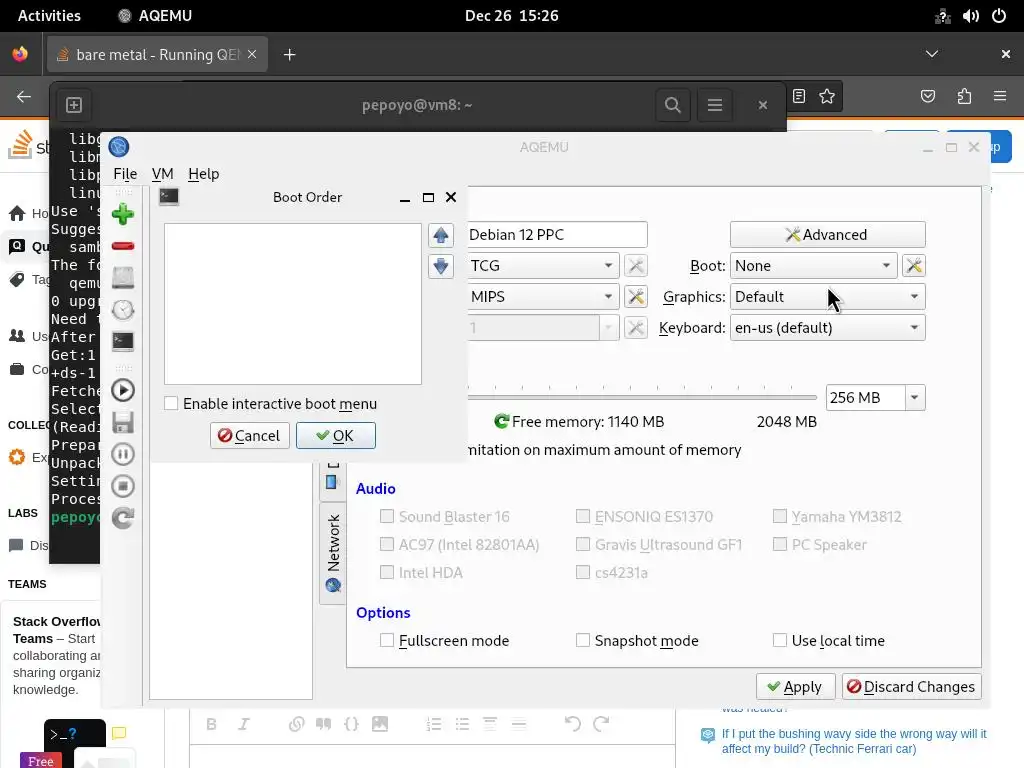
Task: Bookmark the page with the star icon
Action: [x=827, y=97]
